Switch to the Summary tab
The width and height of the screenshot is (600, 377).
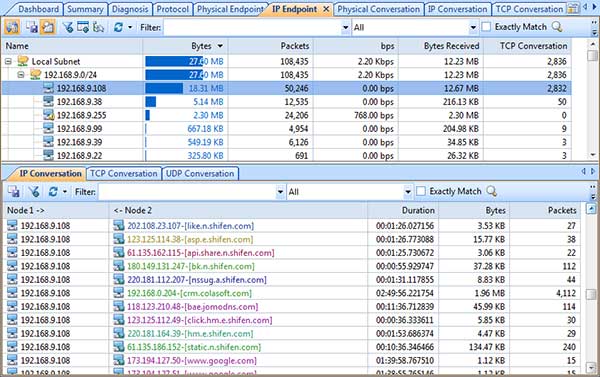point(85,9)
